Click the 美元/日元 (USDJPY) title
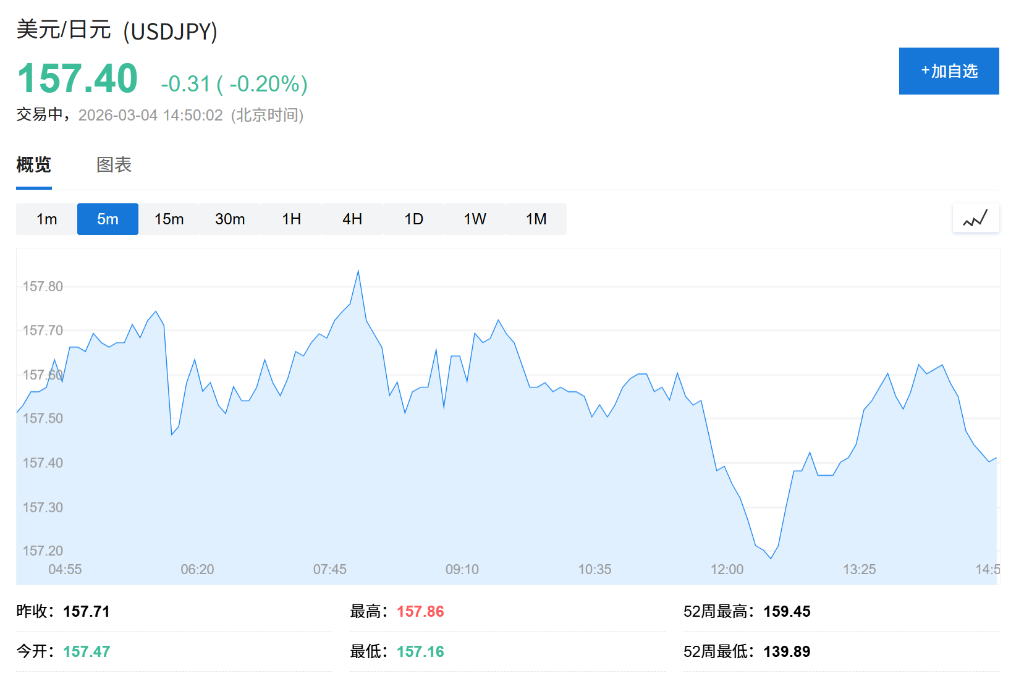This screenshot has width=1024, height=692. coord(117,31)
